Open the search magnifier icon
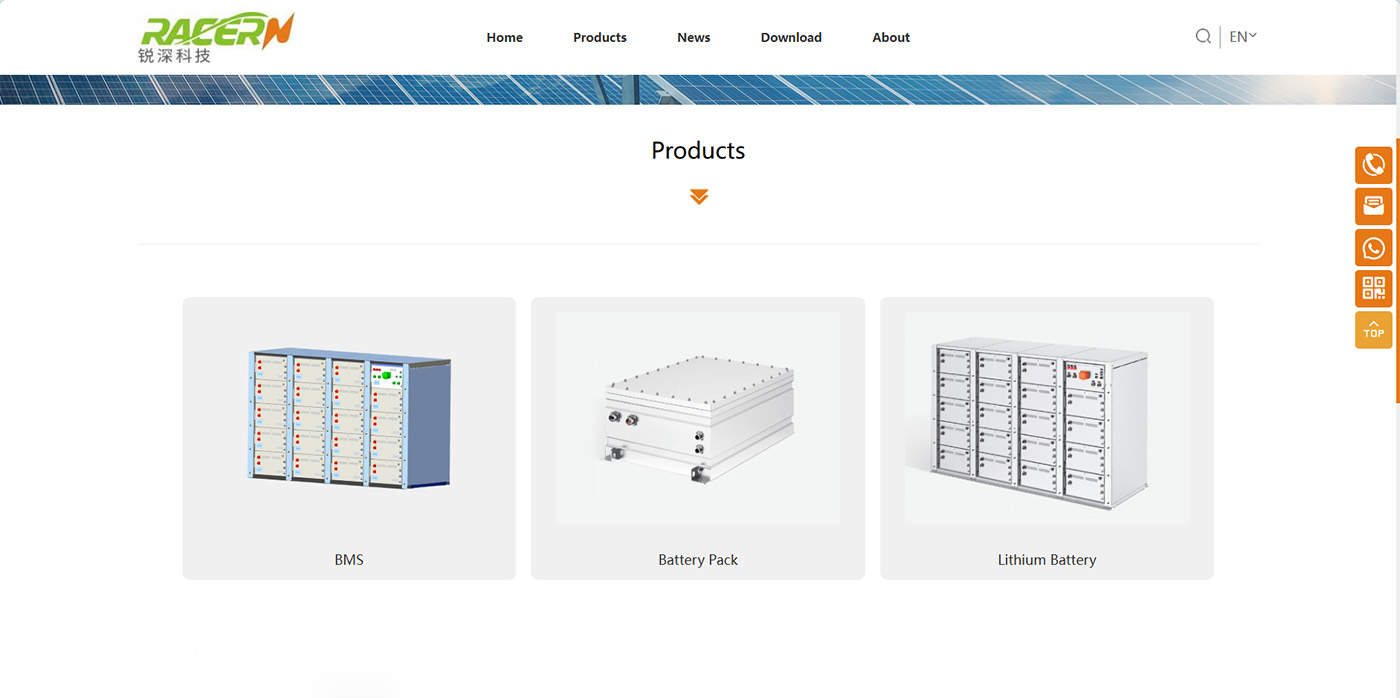1400x698 pixels. click(1203, 37)
